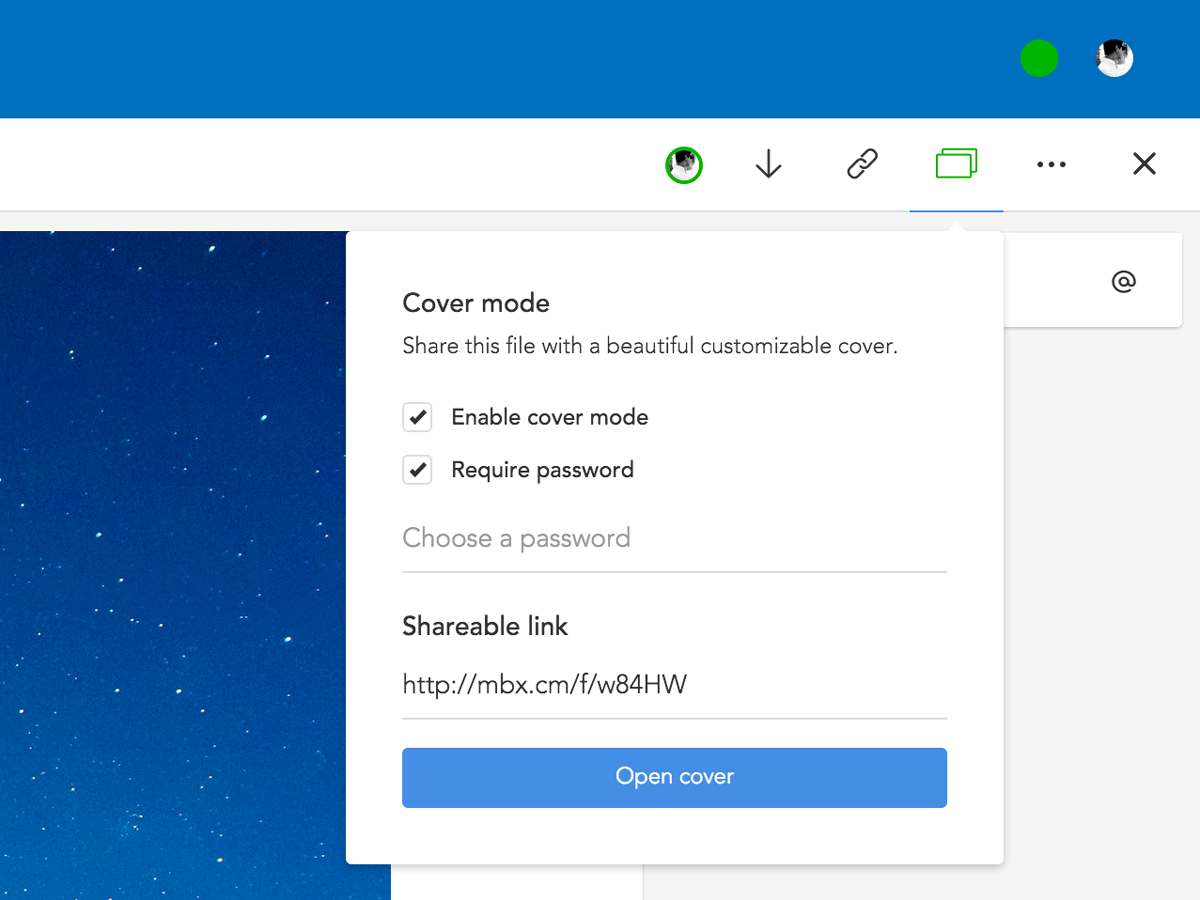The image size is (1200, 900).
Task: Uncheck Require password checkbox
Action: point(417,470)
